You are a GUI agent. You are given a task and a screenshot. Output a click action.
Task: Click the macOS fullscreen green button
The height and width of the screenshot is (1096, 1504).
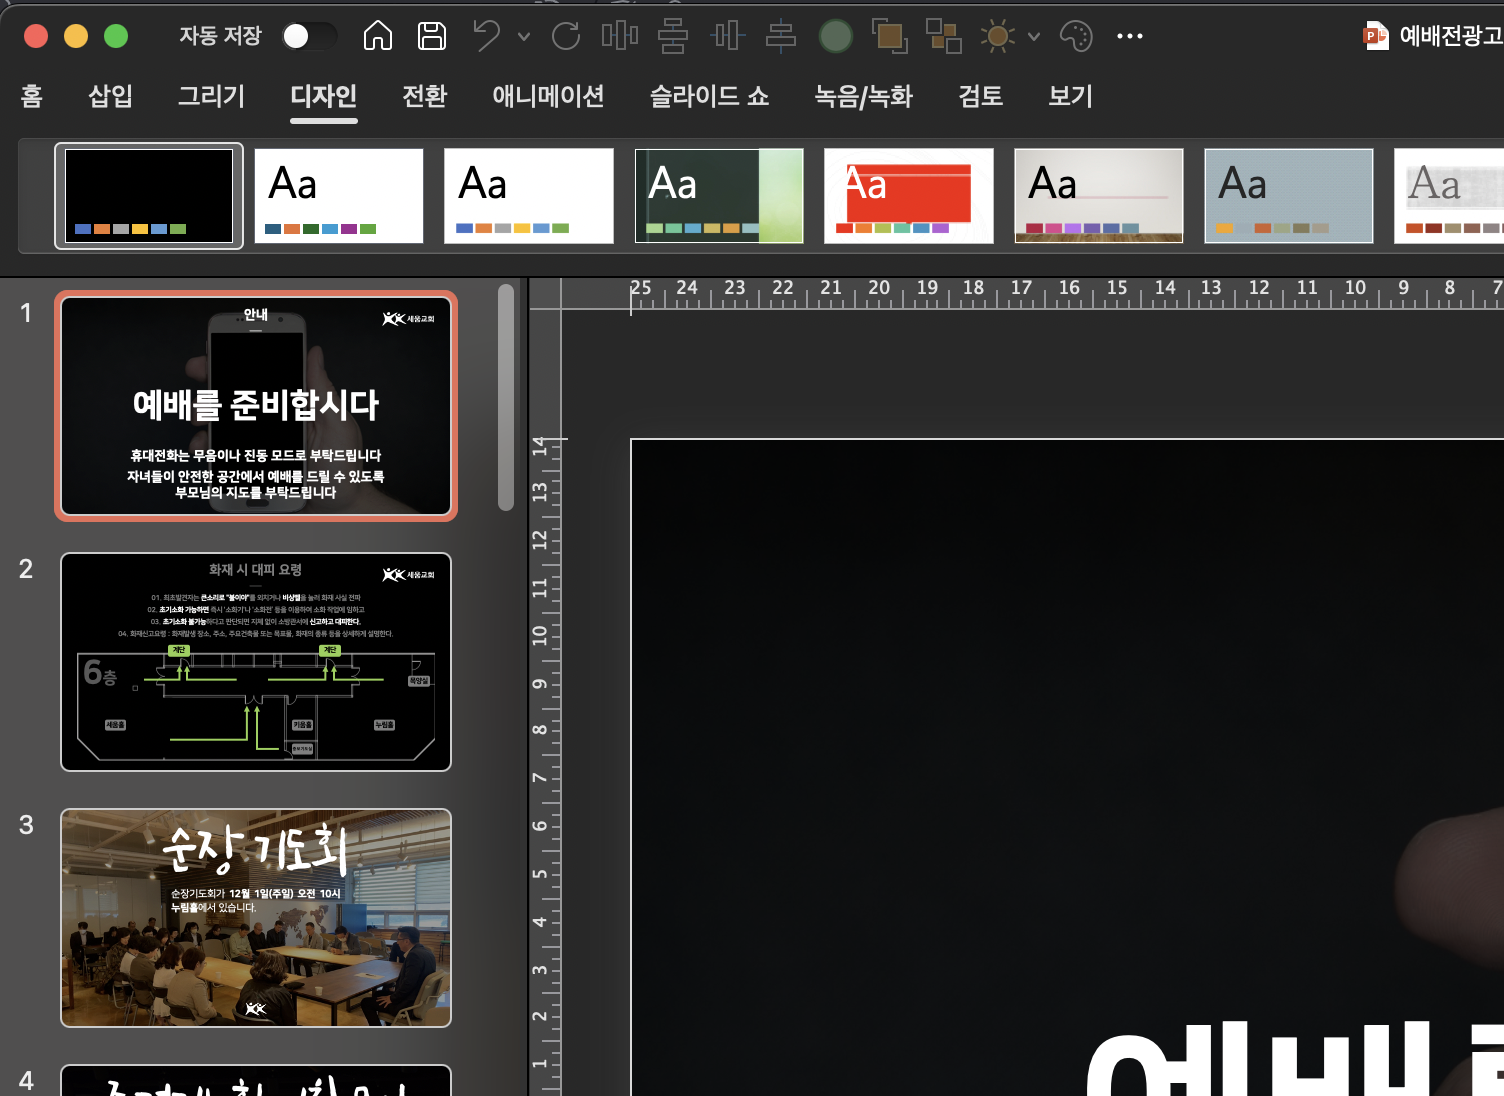click(x=116, y=36)
